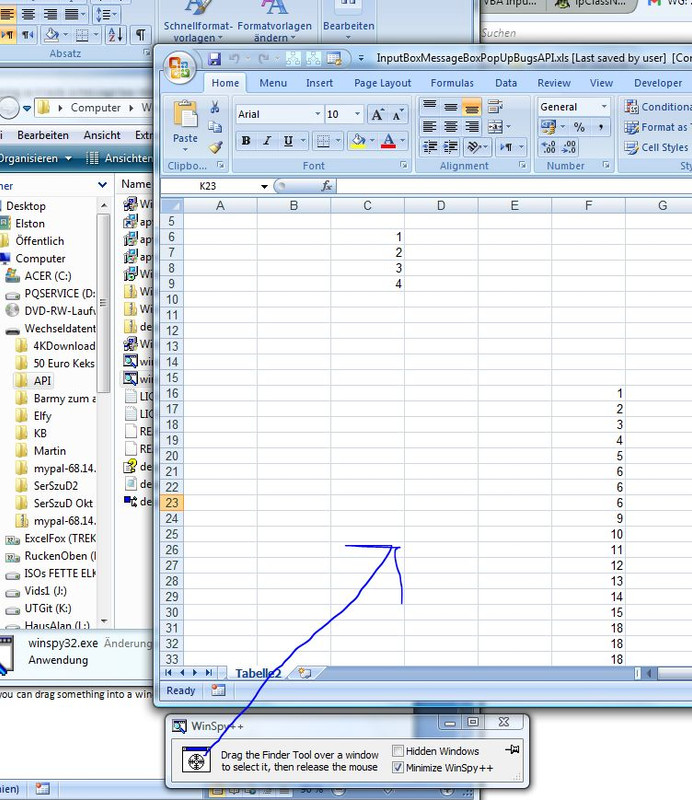Toggle Bold formatting in Excel
Screen dimensions: 692x800
tap(246, 140)
